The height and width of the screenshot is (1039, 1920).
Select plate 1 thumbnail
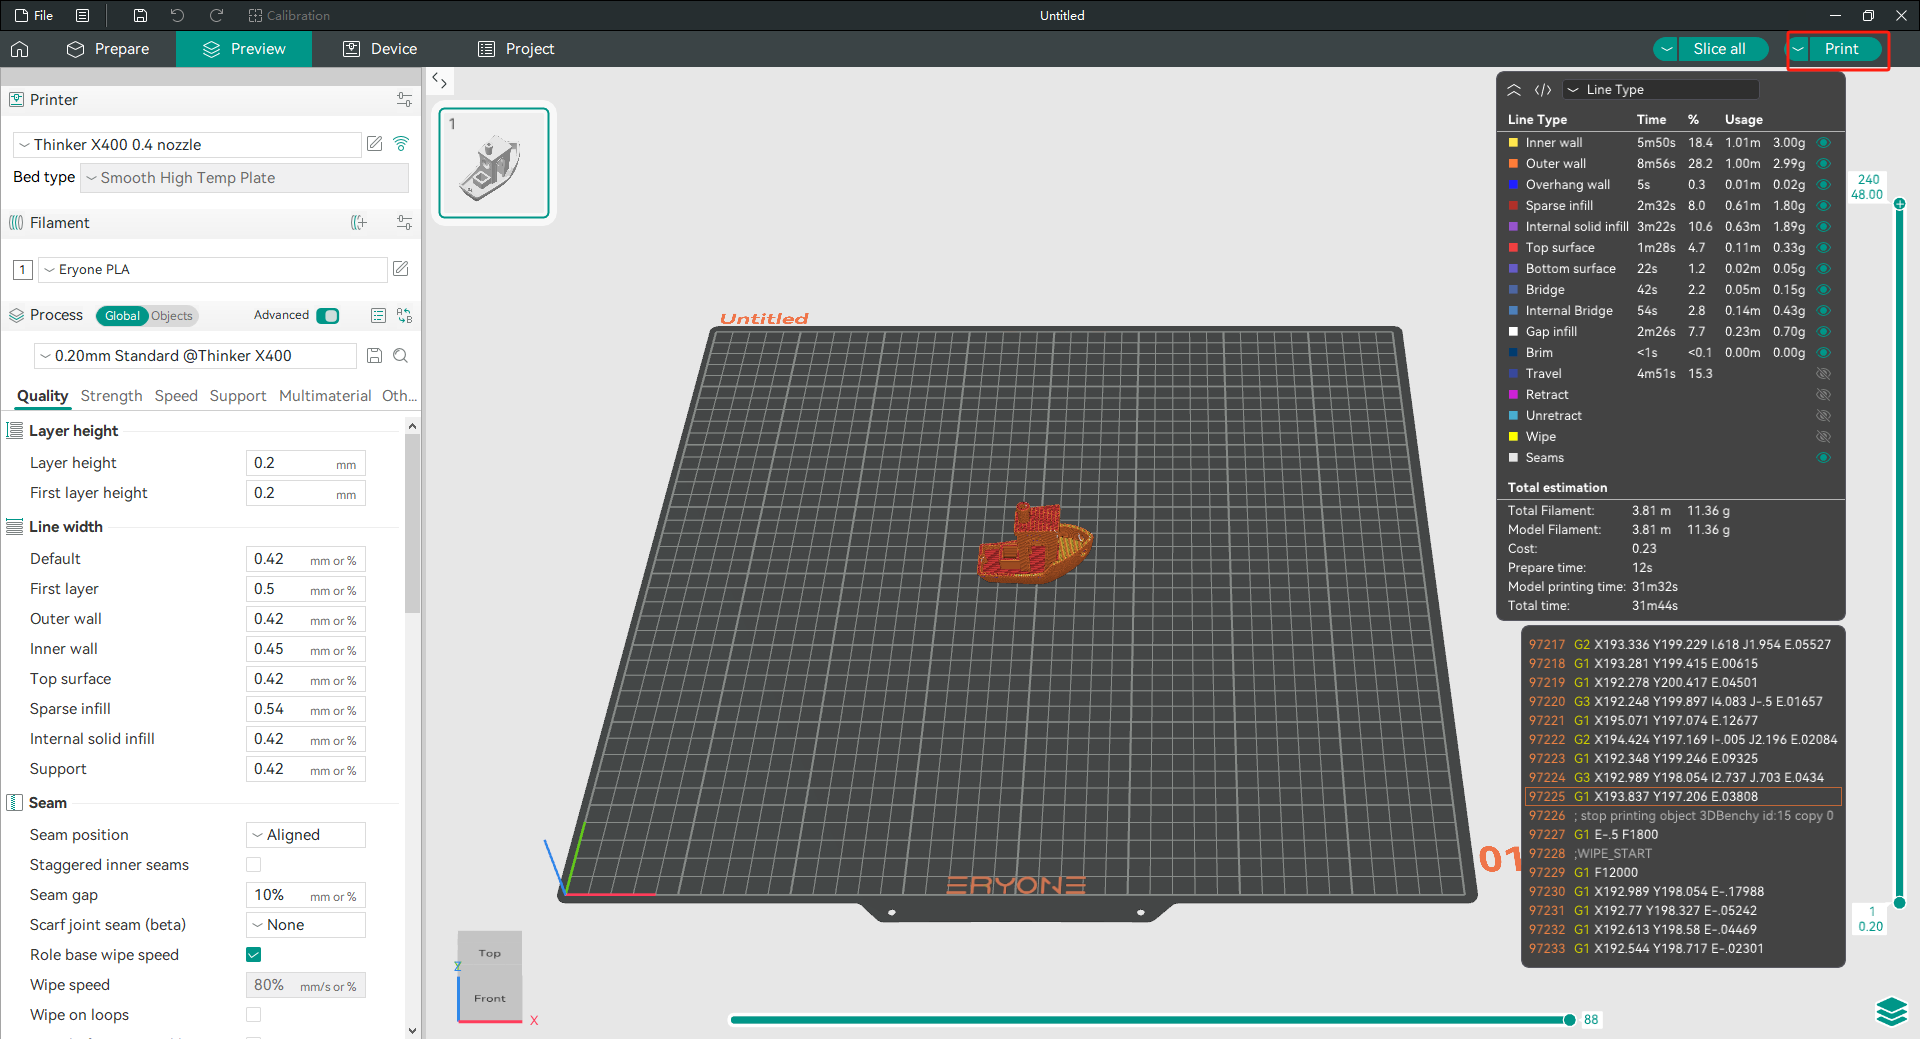click(494, 163)
